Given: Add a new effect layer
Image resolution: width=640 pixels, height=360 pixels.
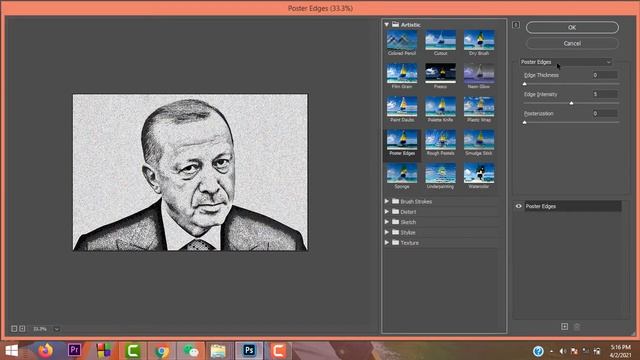Looking at the screenshot, I should pos(564,327).
